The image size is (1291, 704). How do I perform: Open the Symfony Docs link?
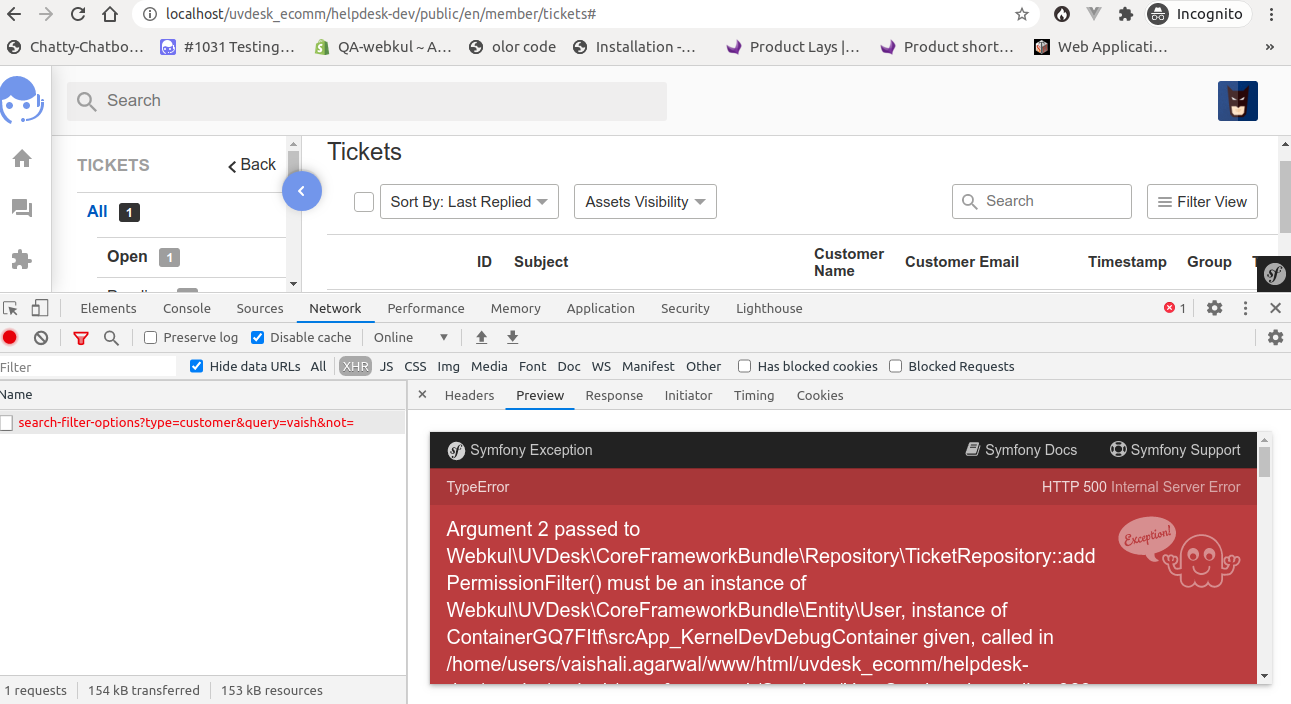[x=1021, y=450]
